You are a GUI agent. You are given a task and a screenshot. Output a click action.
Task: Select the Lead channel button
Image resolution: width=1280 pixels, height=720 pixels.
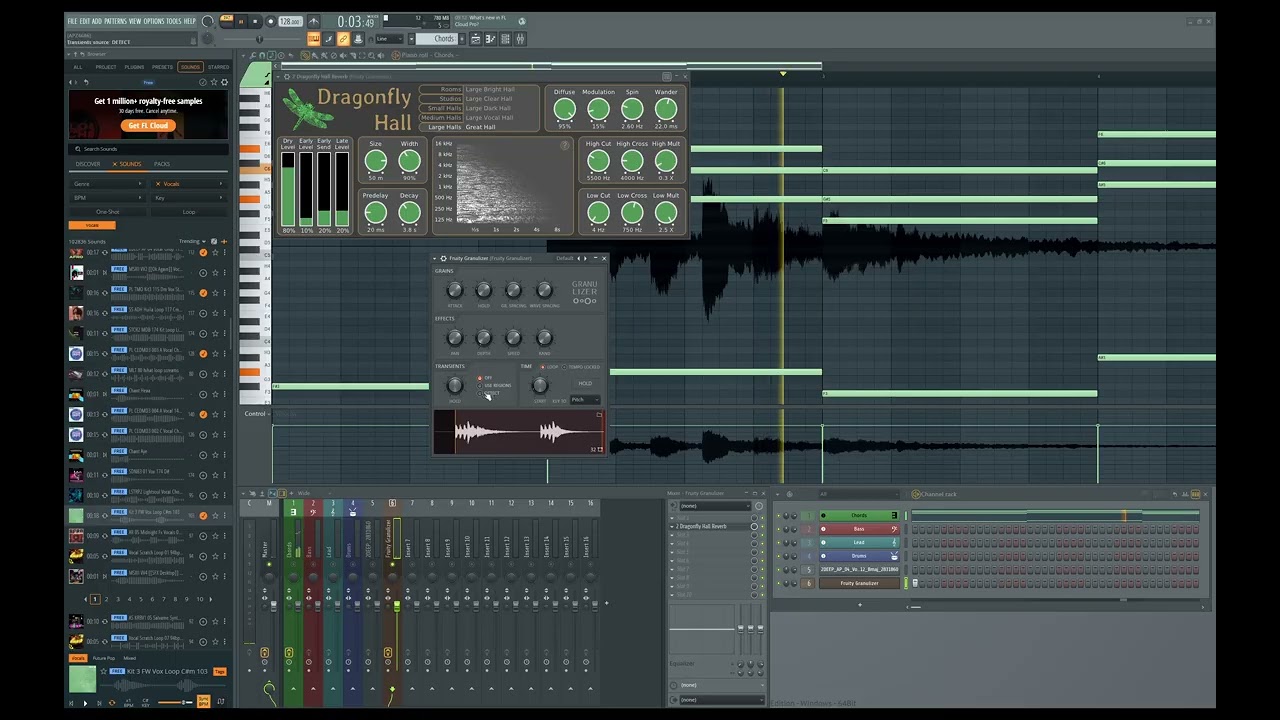pos(859,542)
